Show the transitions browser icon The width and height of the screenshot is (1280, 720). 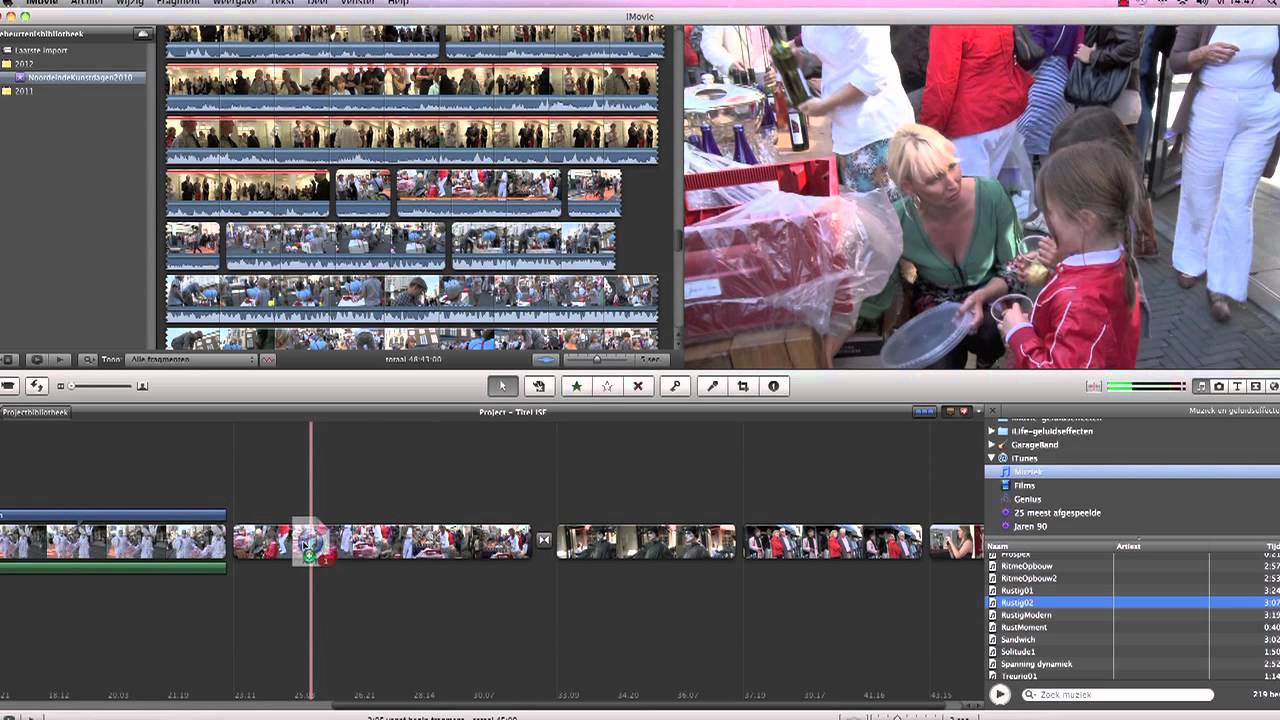click(x=1255, y=386)
